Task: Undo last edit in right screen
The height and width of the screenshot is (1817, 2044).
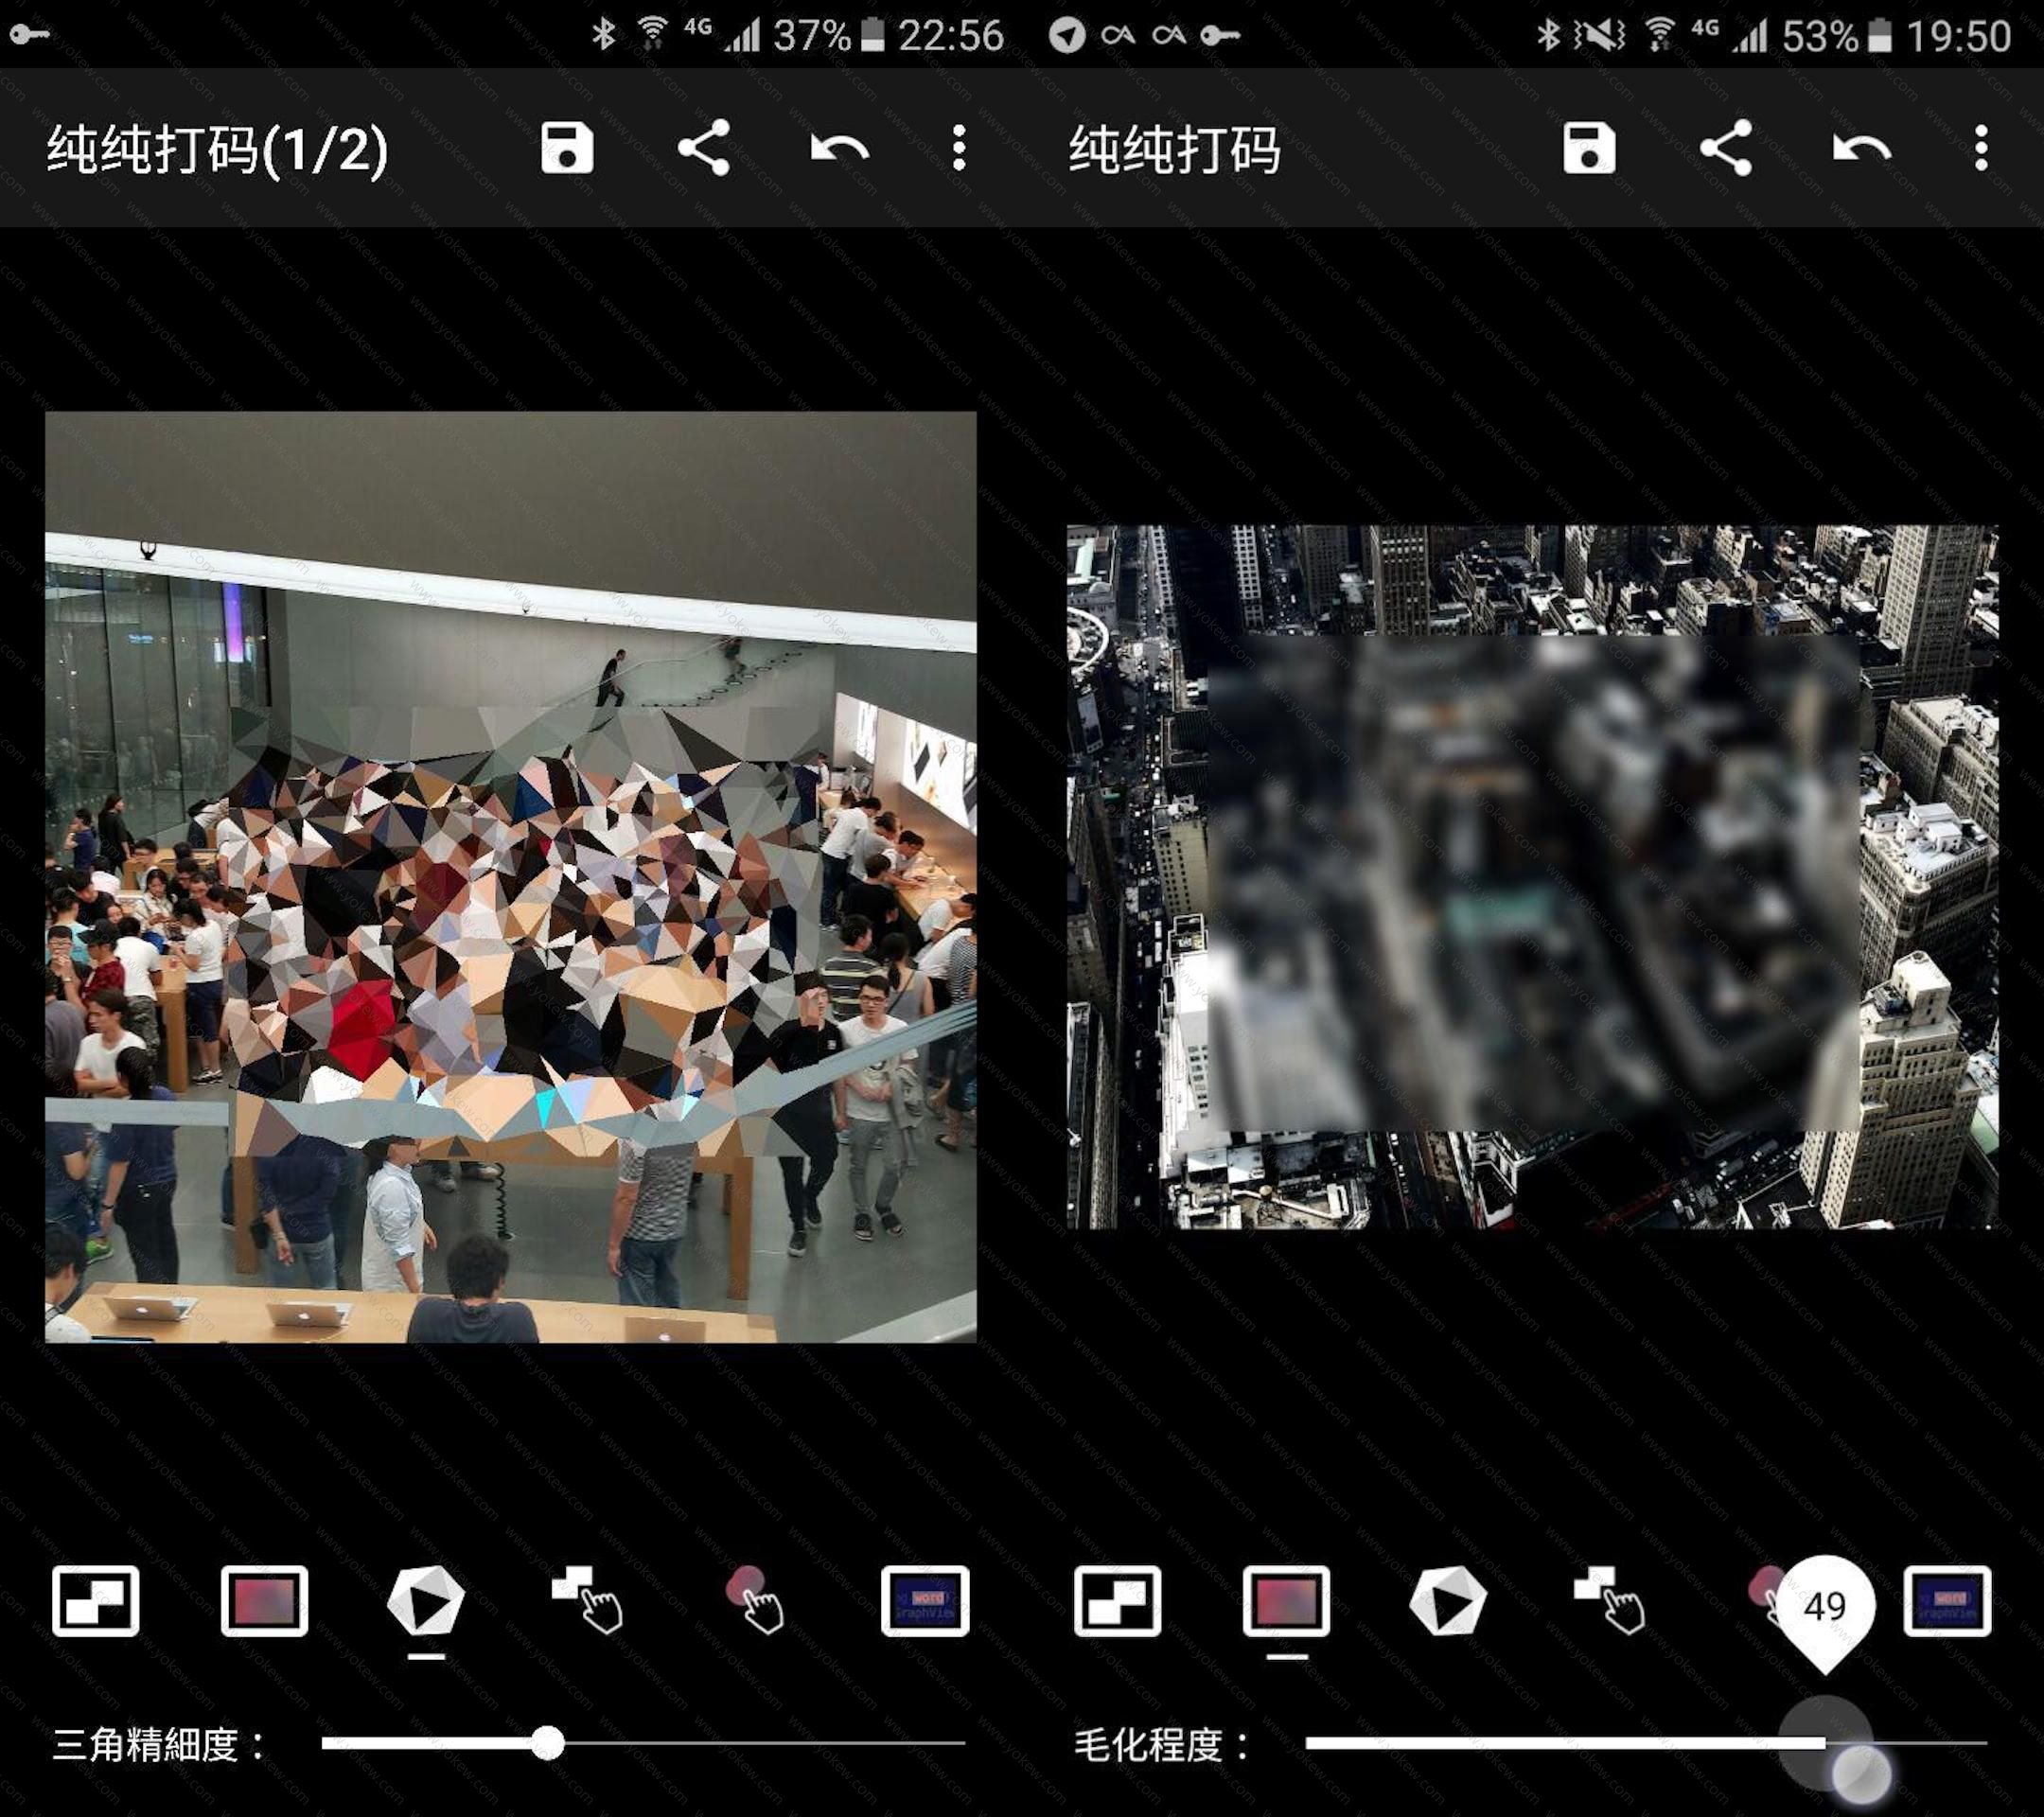Action: click(1861, 149)
